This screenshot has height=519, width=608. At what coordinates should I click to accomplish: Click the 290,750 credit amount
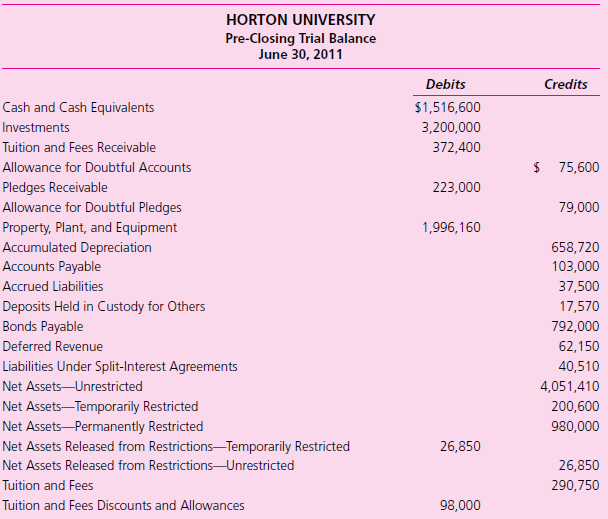(x=575, y=486)
